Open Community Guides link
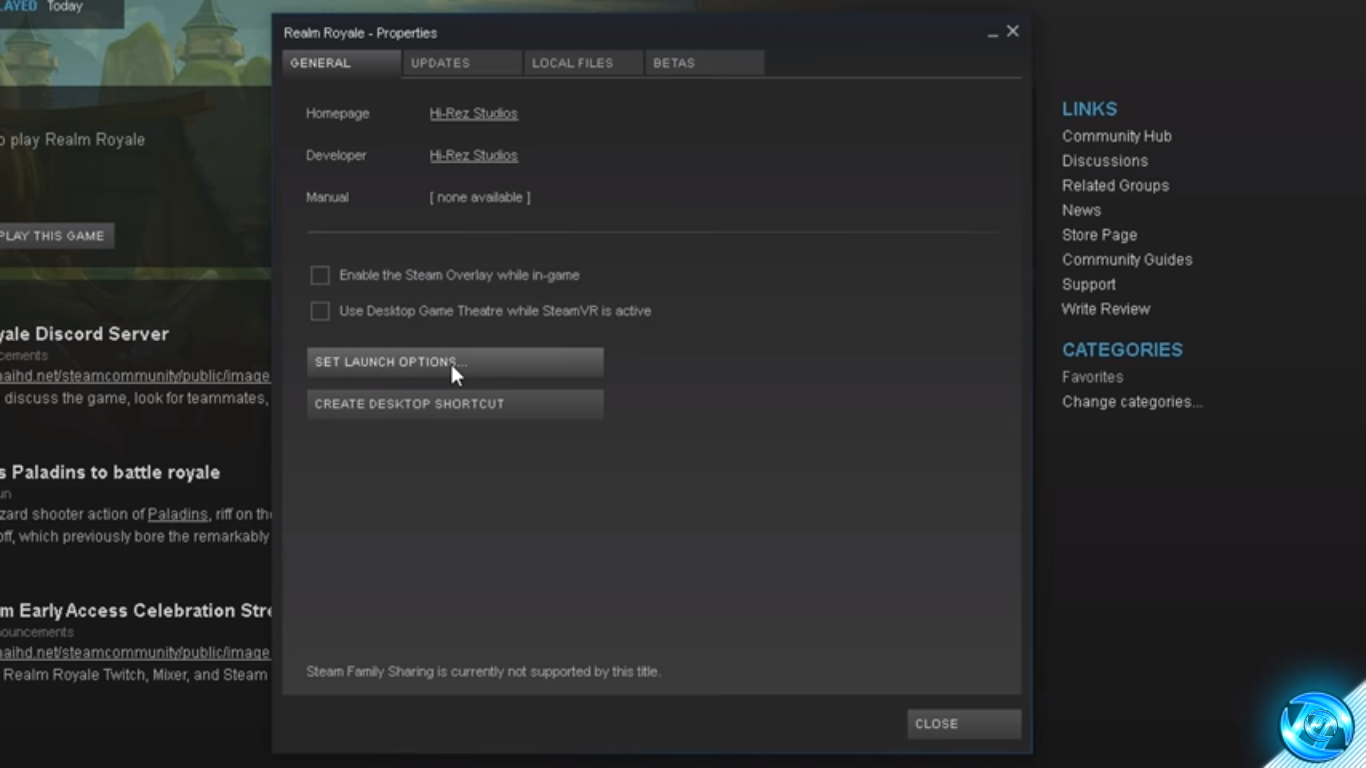 [x=1127, y=260]
